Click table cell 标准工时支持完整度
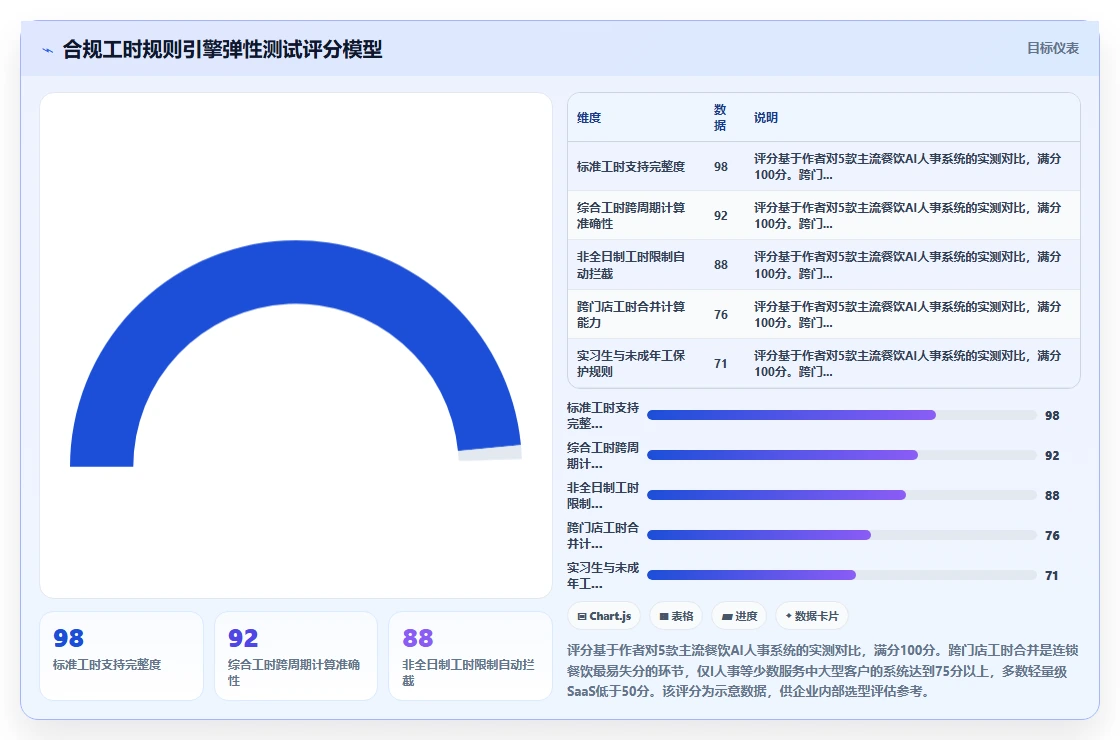The width and height of the screenshot is (1120, 740). (631, 166)
